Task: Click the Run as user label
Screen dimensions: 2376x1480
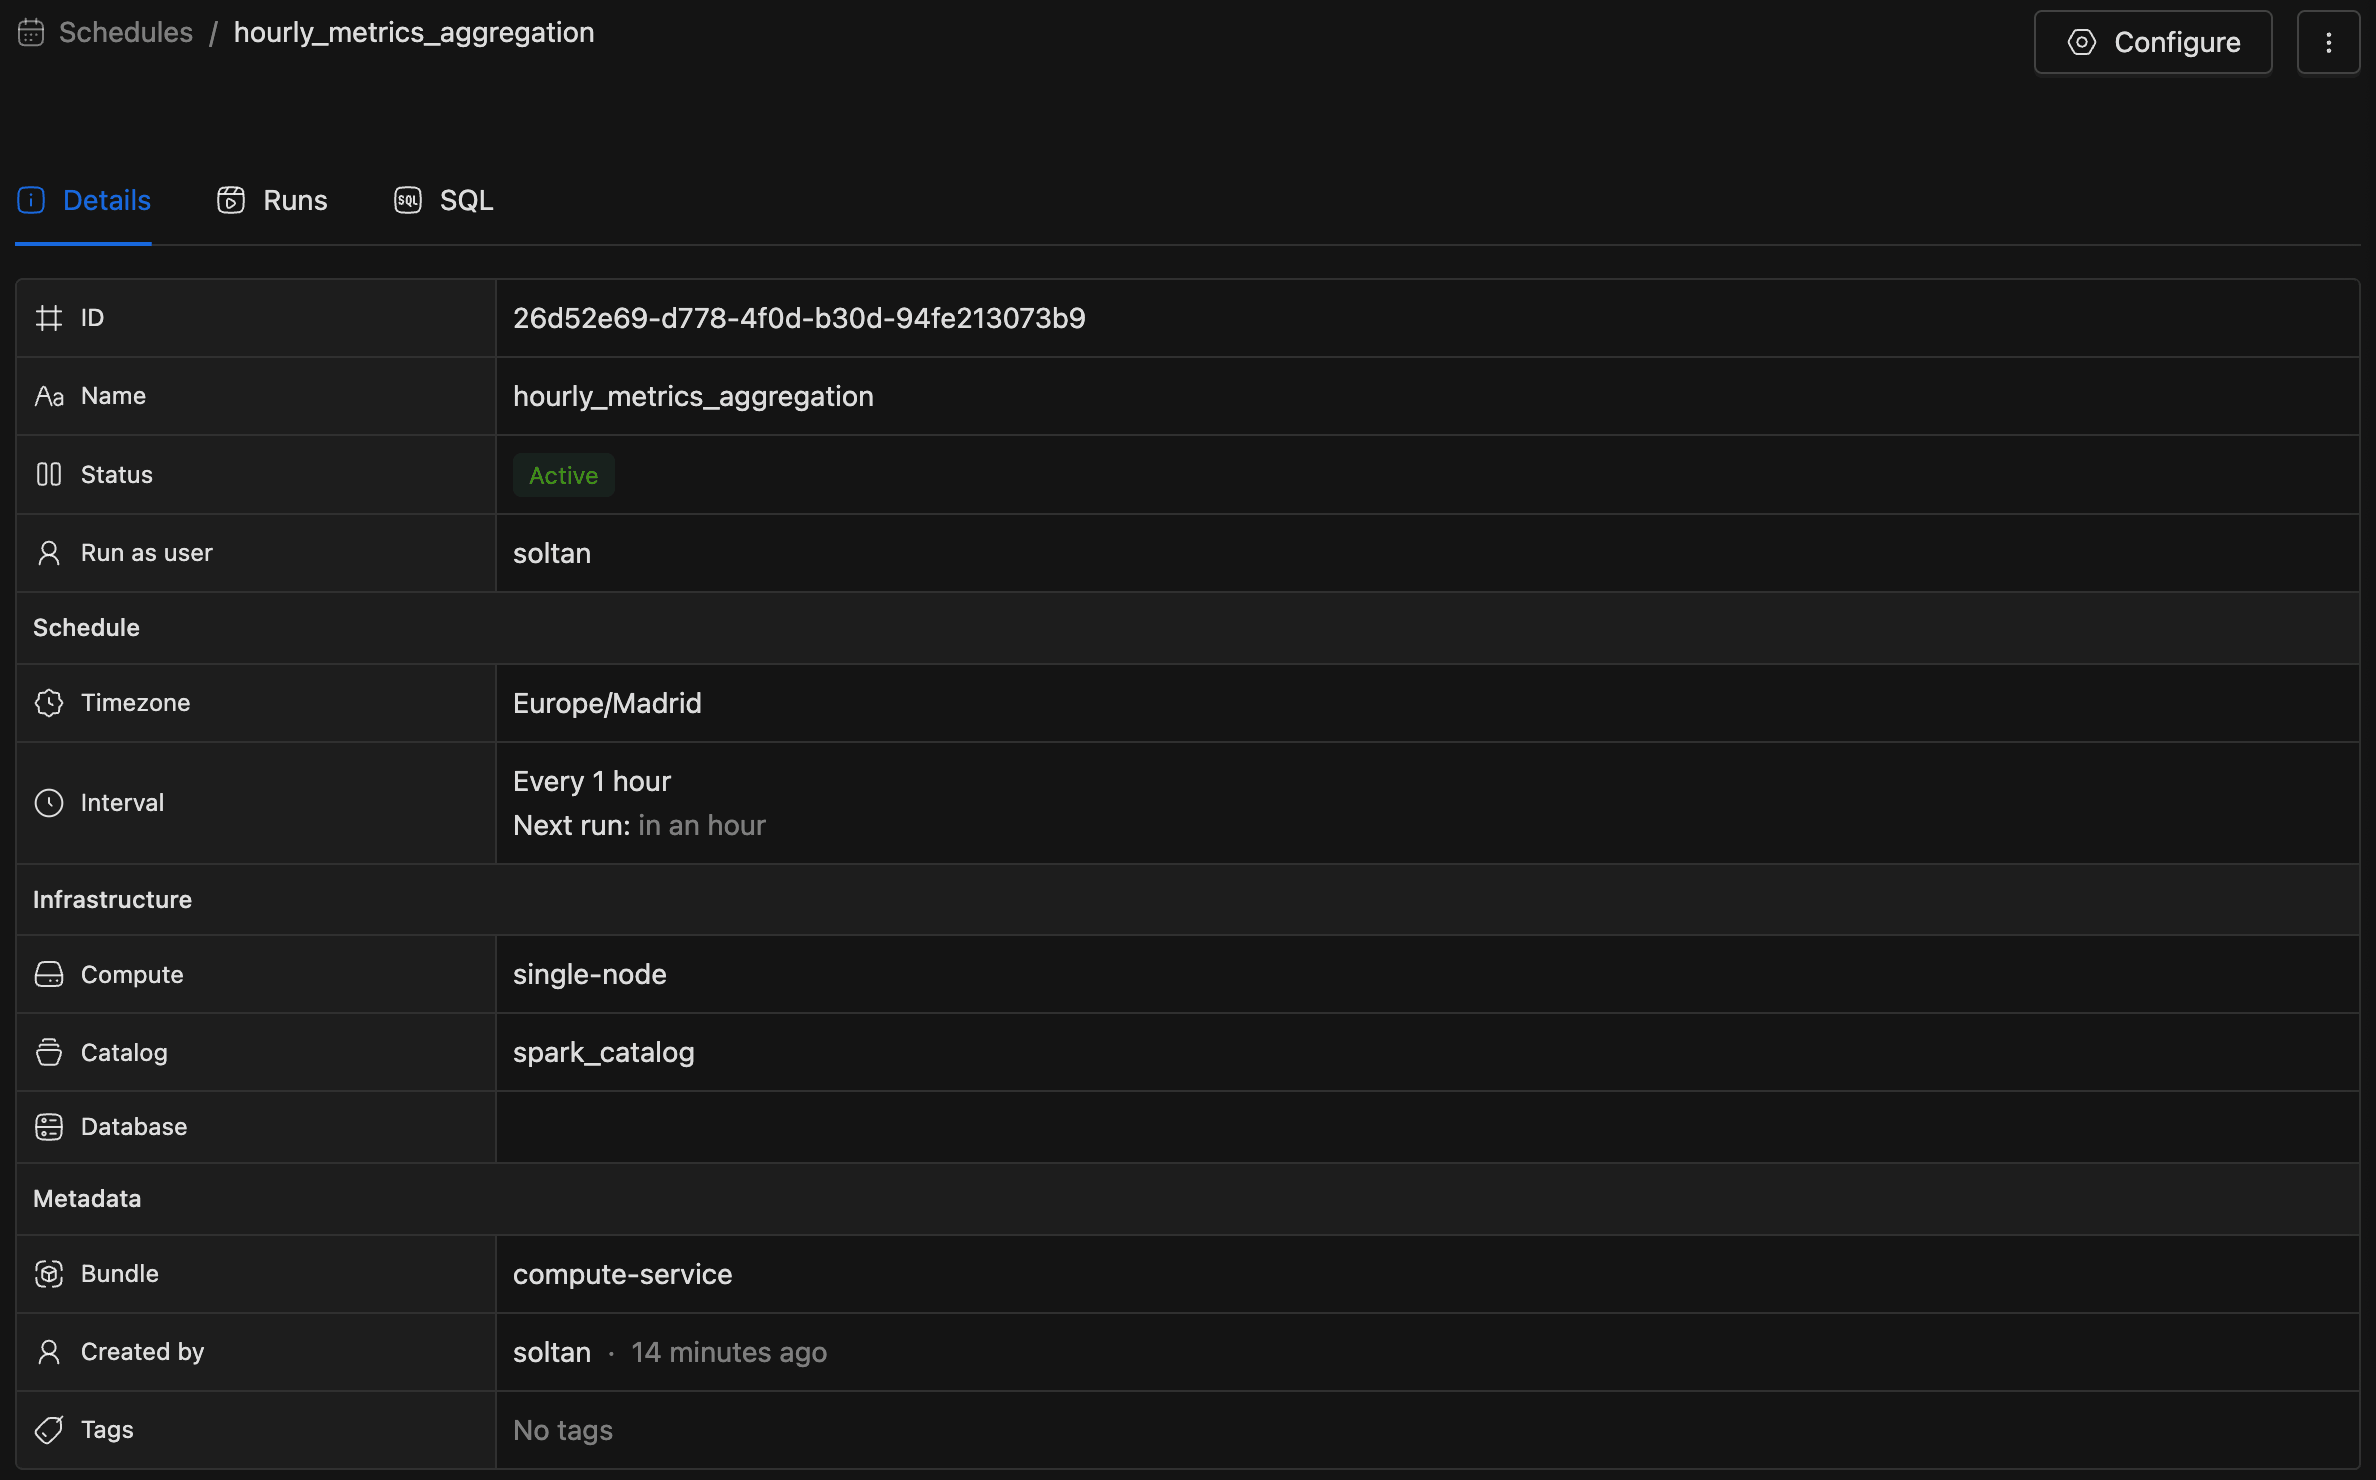Action: click(x=147, y=553)
